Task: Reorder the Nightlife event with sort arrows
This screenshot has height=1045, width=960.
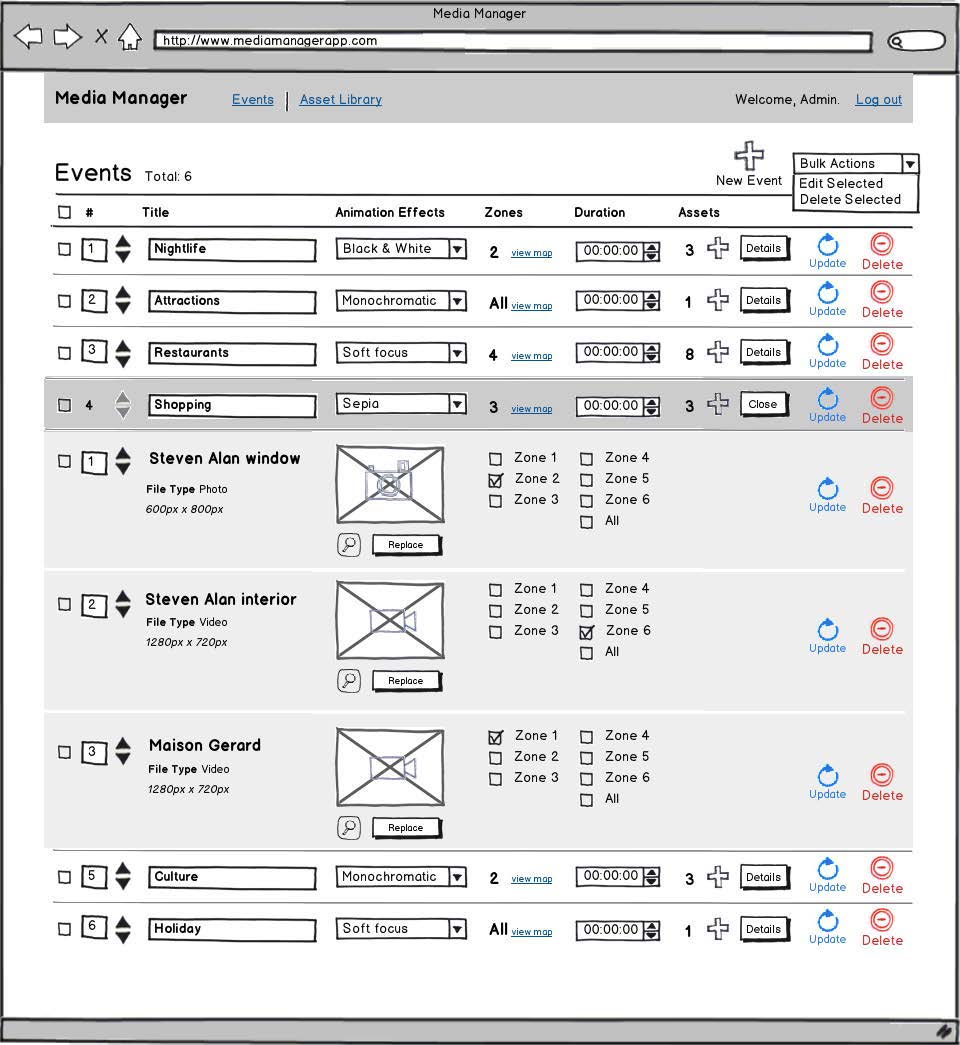Action: (x=123, y=249)
